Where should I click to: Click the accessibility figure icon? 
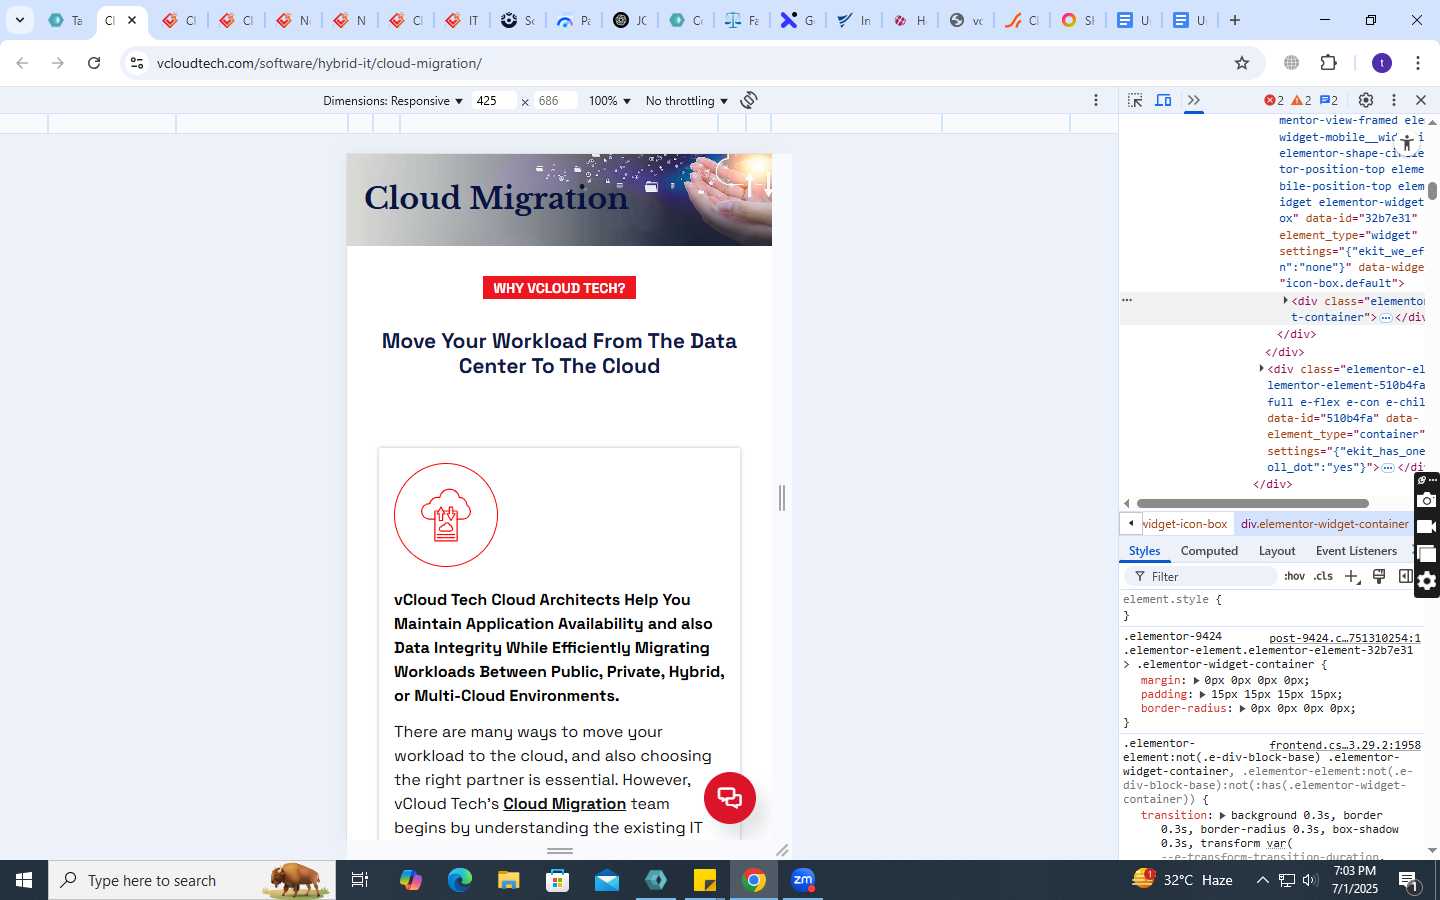1407,143
